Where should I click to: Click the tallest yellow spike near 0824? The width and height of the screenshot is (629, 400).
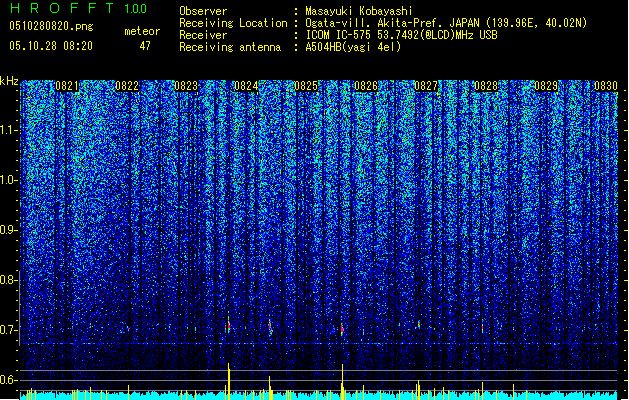[229, 379]
